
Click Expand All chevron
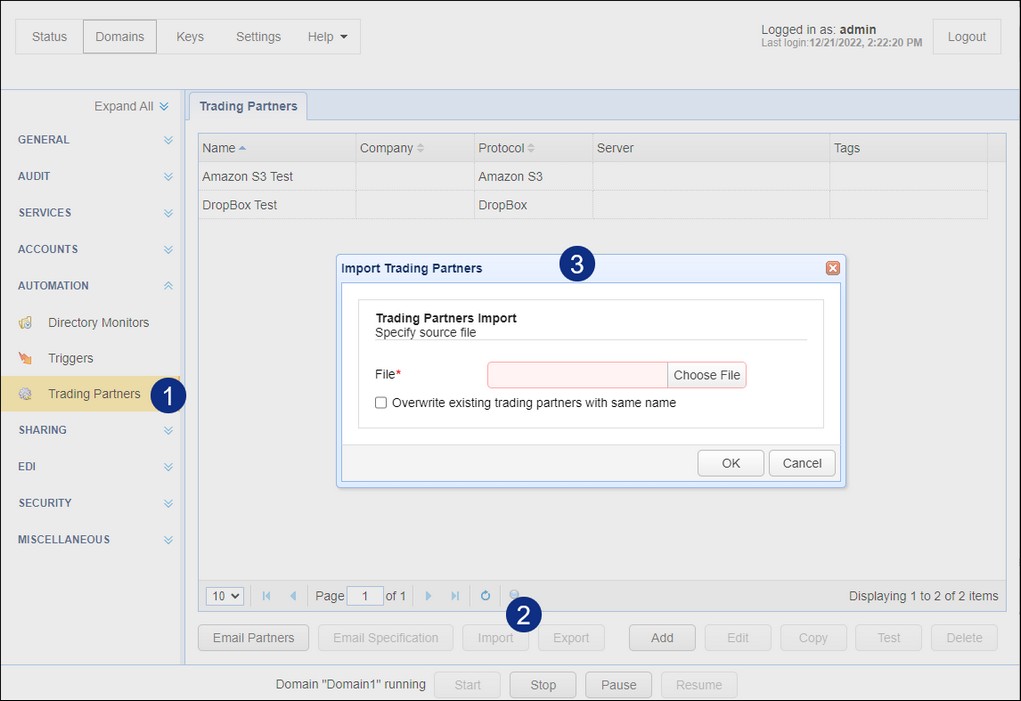tap(163, 106)
